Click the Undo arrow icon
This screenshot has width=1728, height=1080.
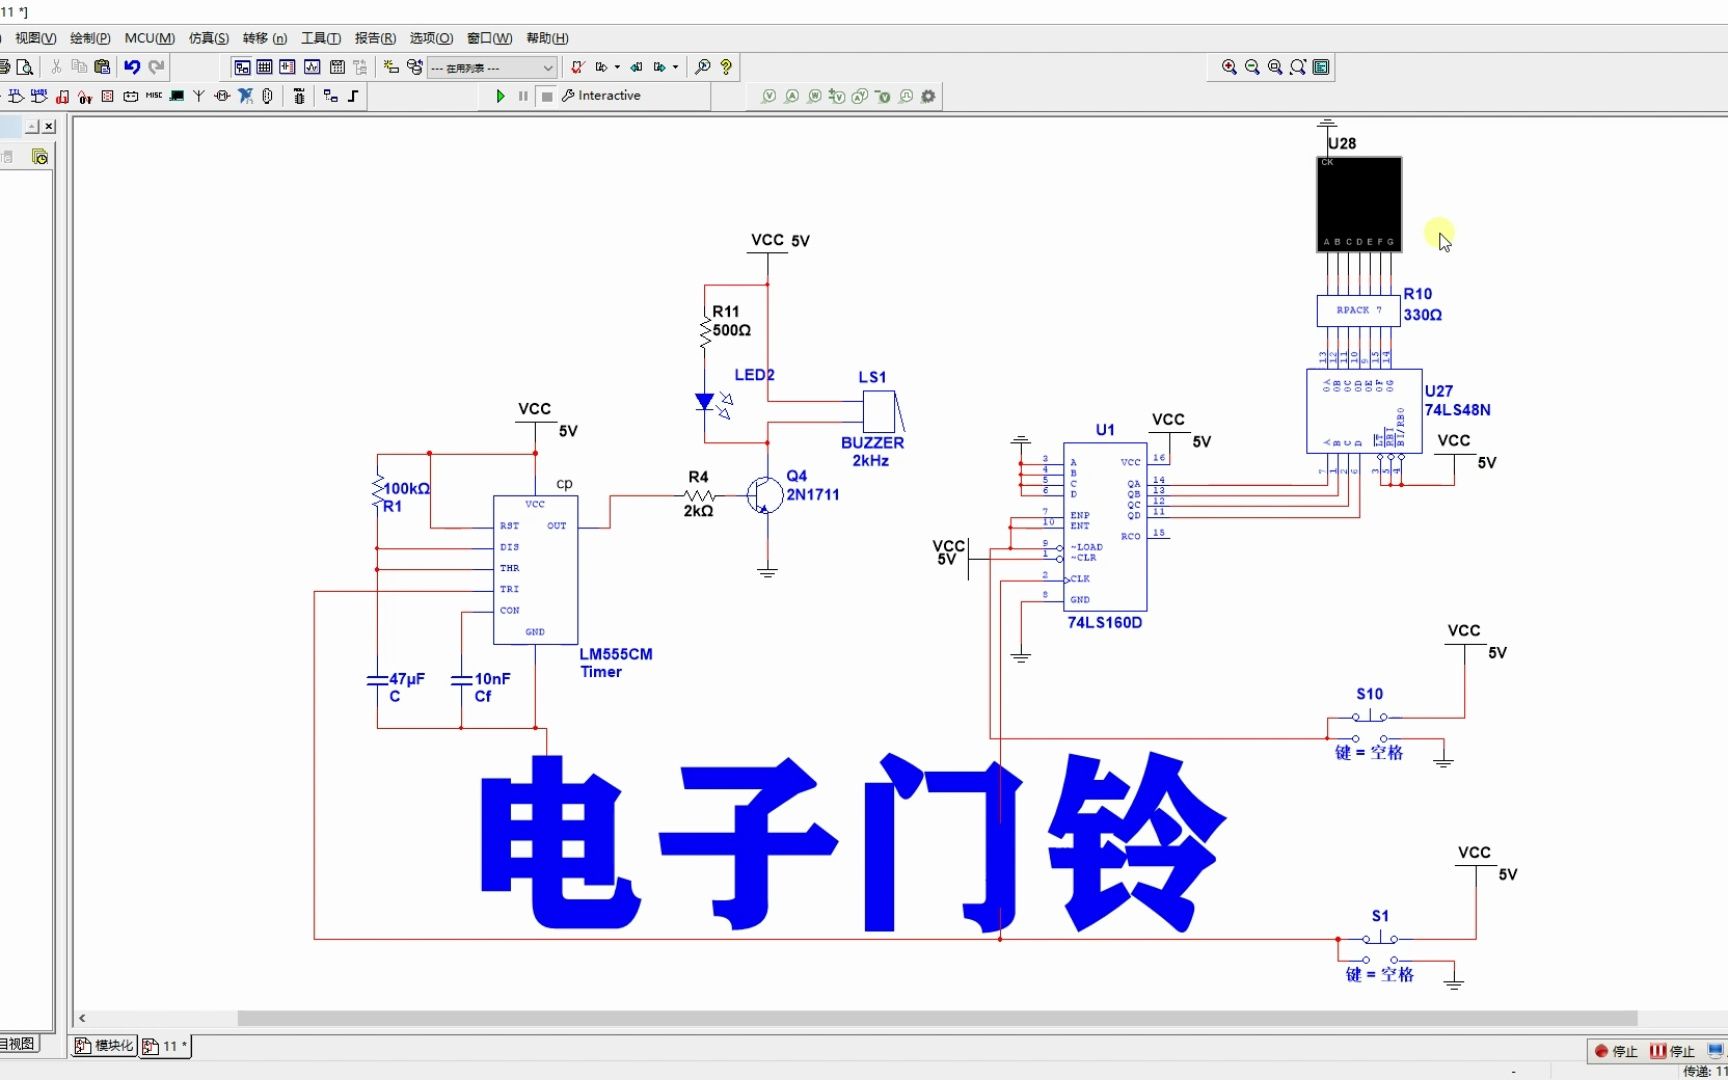[x=132, y=67]
